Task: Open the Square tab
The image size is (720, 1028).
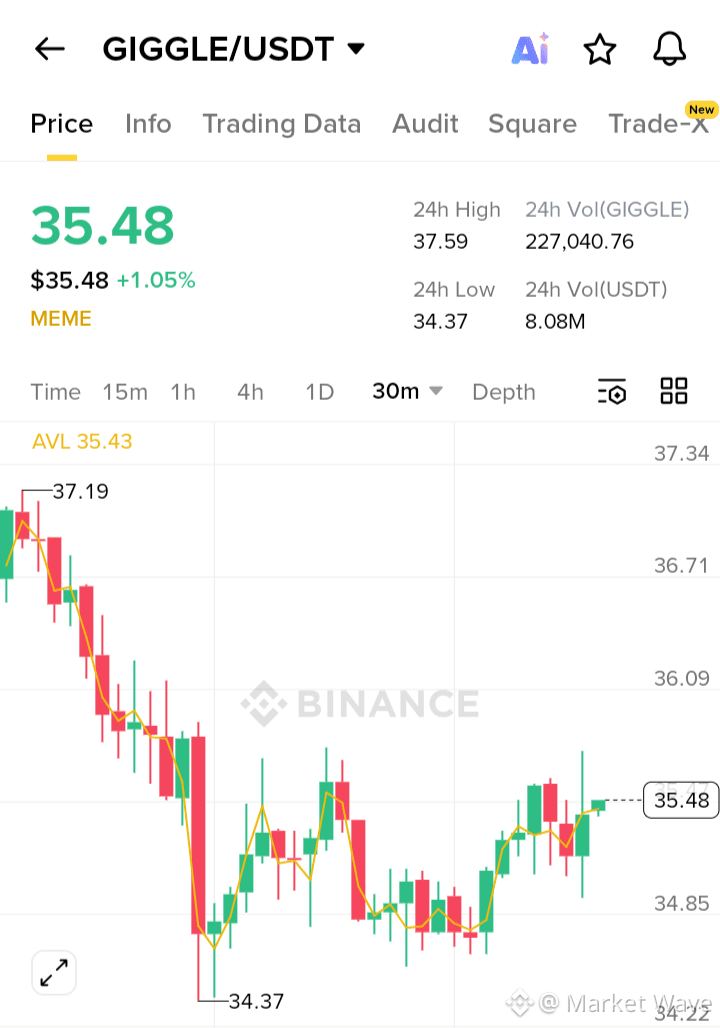Action: coord(532,124)
